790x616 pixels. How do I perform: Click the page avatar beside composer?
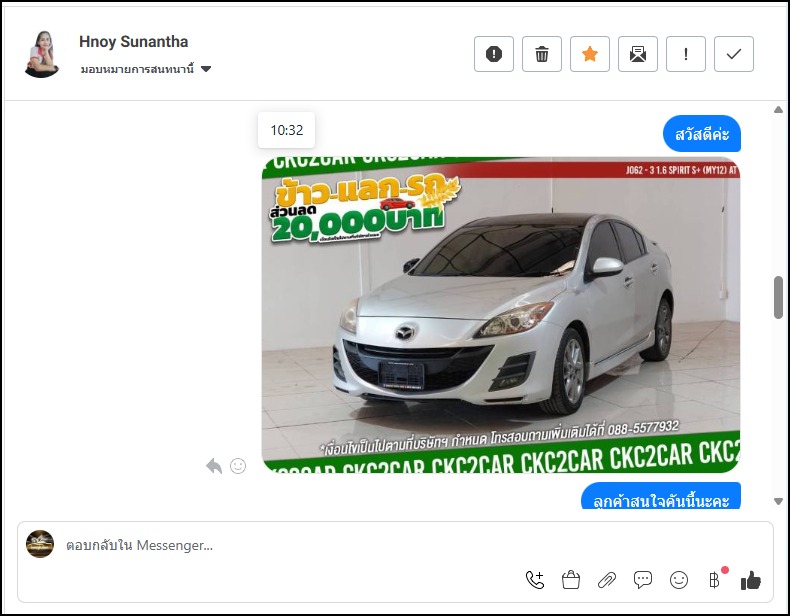[40, 544]
